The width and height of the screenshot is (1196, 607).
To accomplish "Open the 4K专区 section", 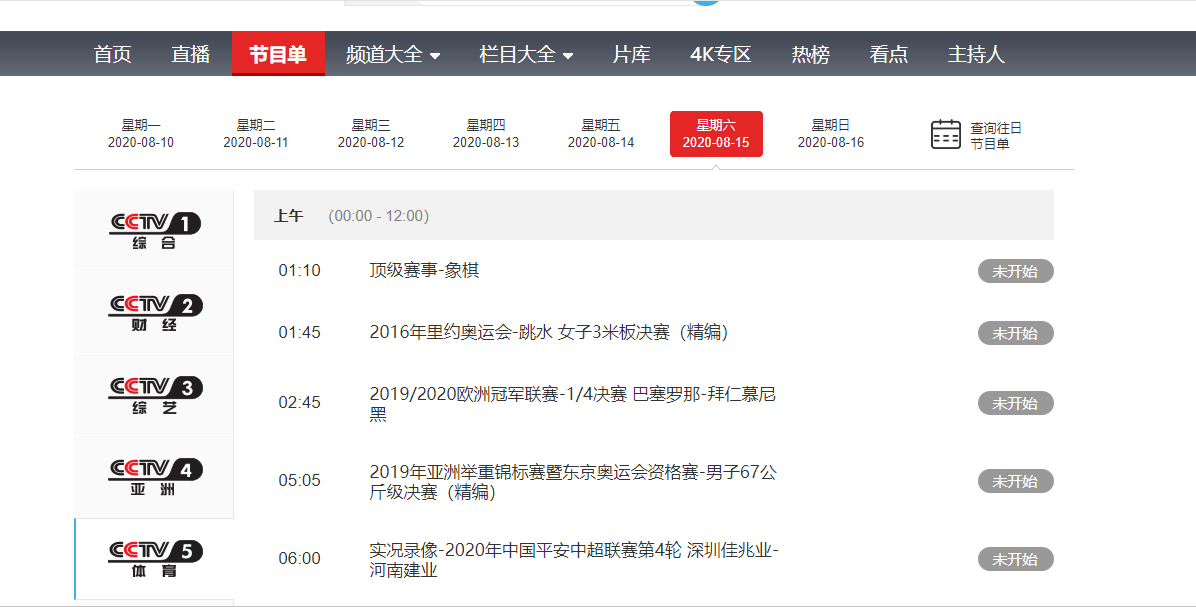I will (720, 55).
